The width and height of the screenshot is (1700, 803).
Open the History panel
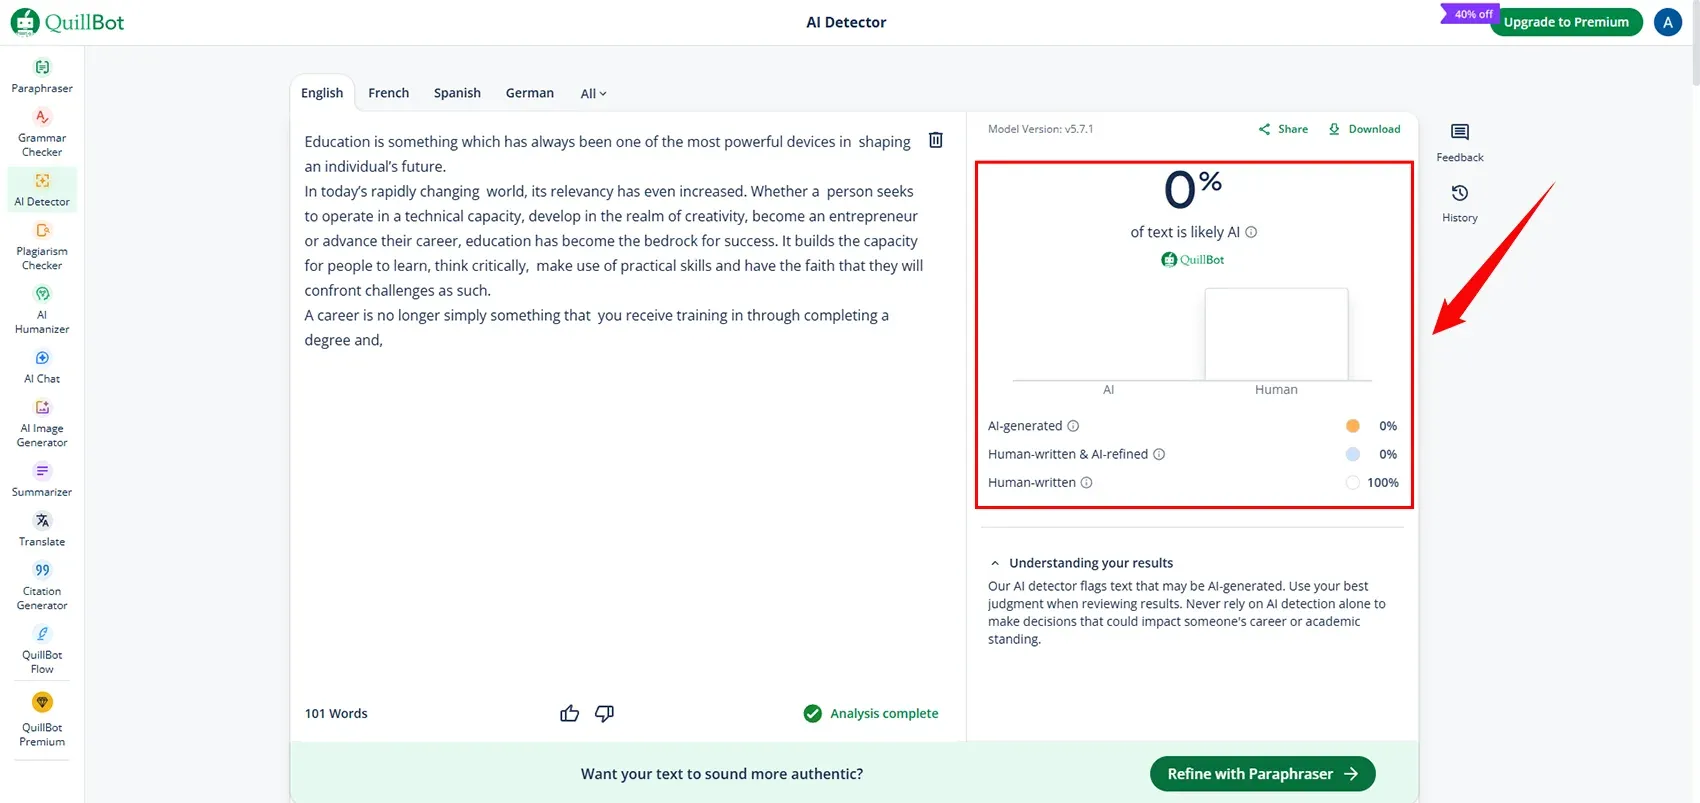(1459, 202)
